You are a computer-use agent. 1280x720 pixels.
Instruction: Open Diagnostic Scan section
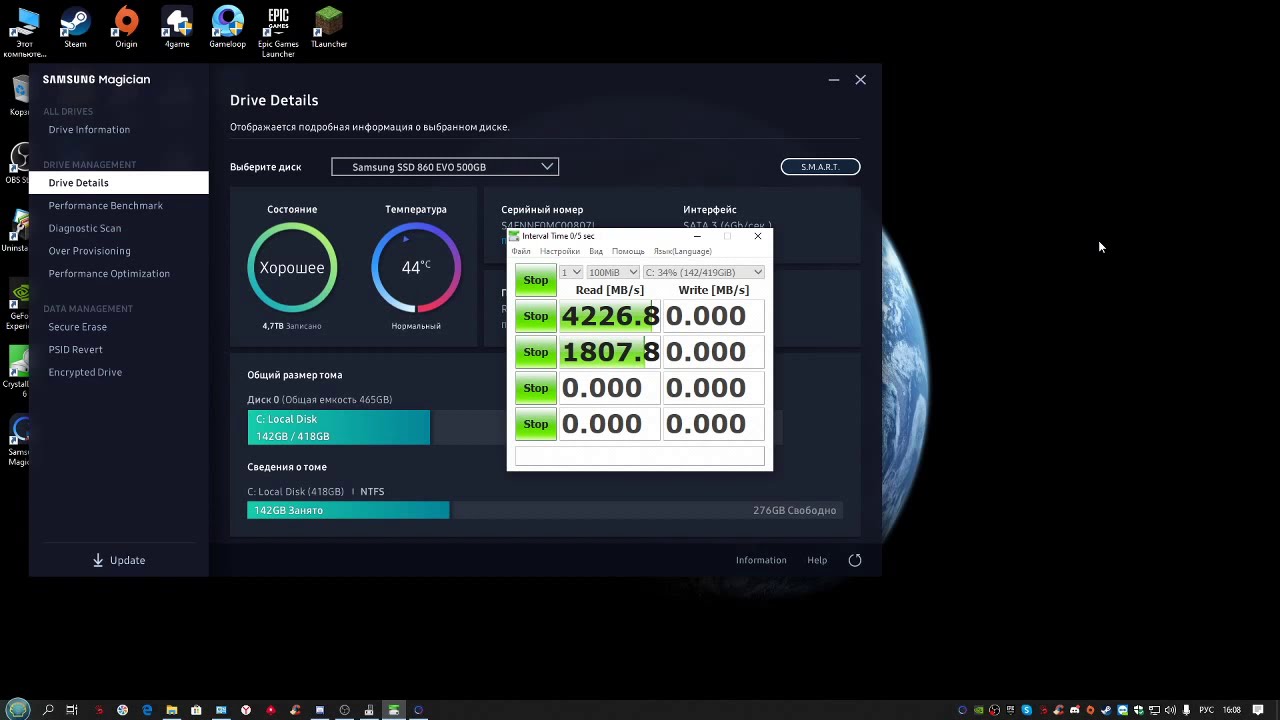click(85, 228)
